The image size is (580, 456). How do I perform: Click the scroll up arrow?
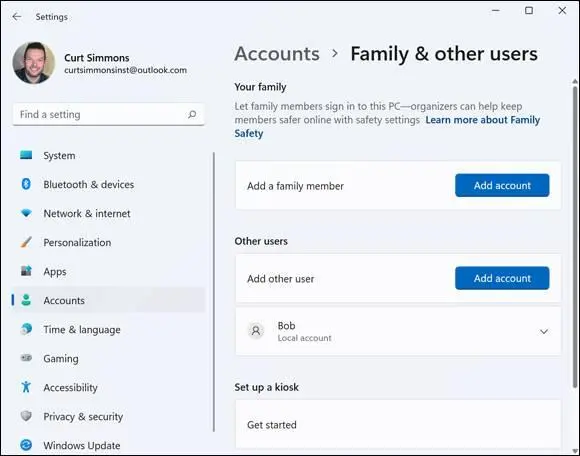click(575, 81)
